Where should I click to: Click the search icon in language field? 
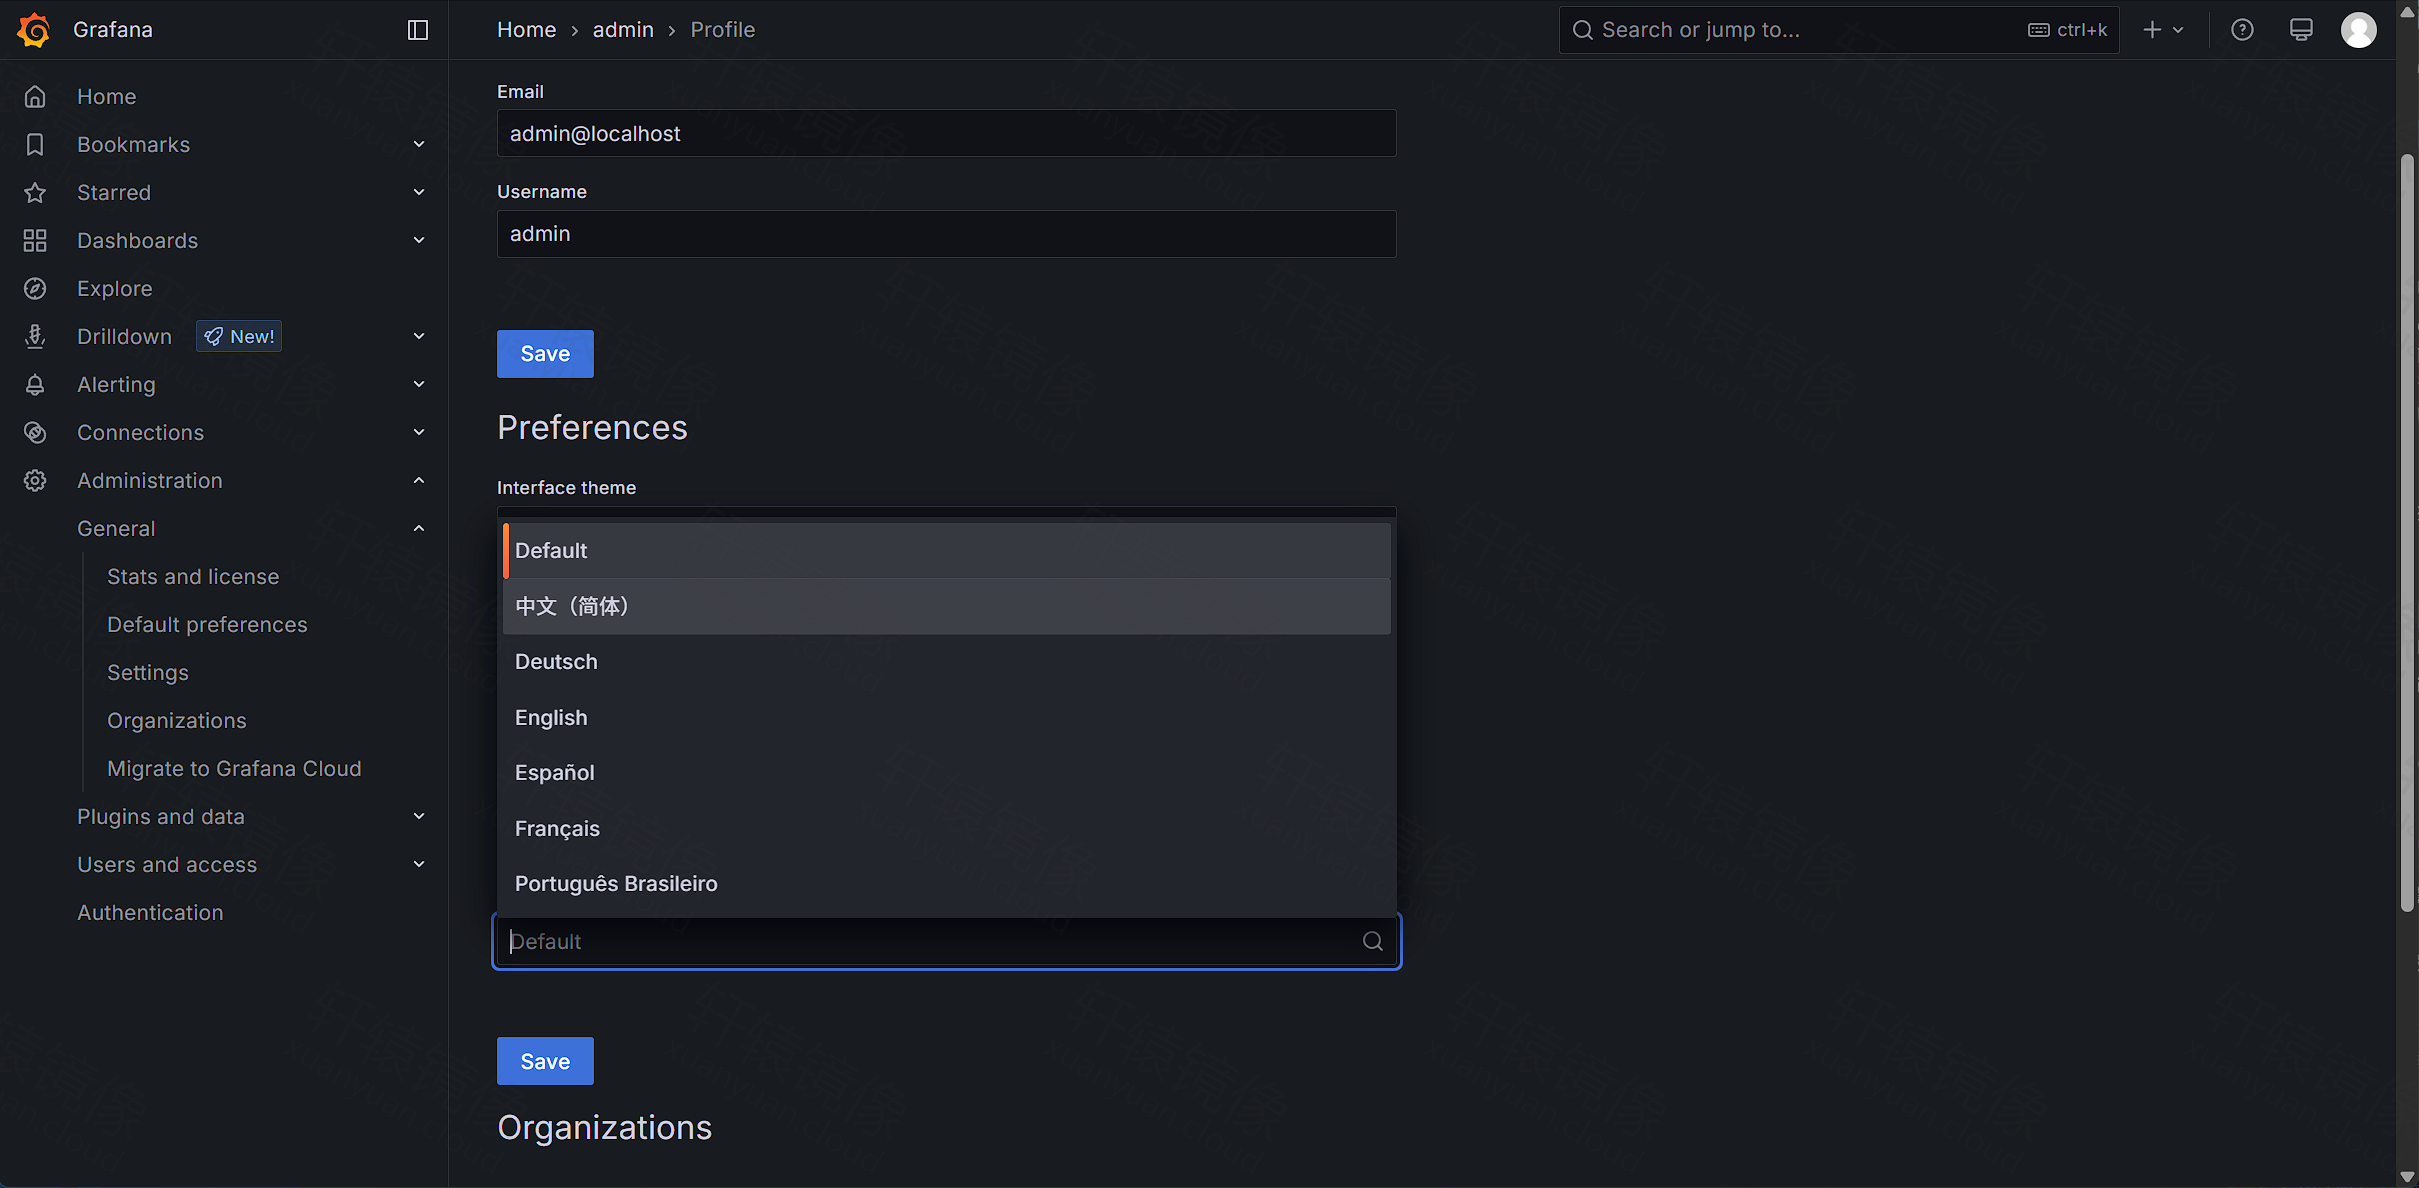pos(1373,941)
